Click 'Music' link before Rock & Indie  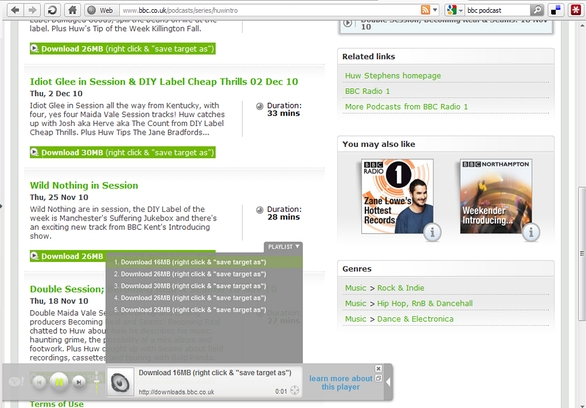(x=355, y=288)
